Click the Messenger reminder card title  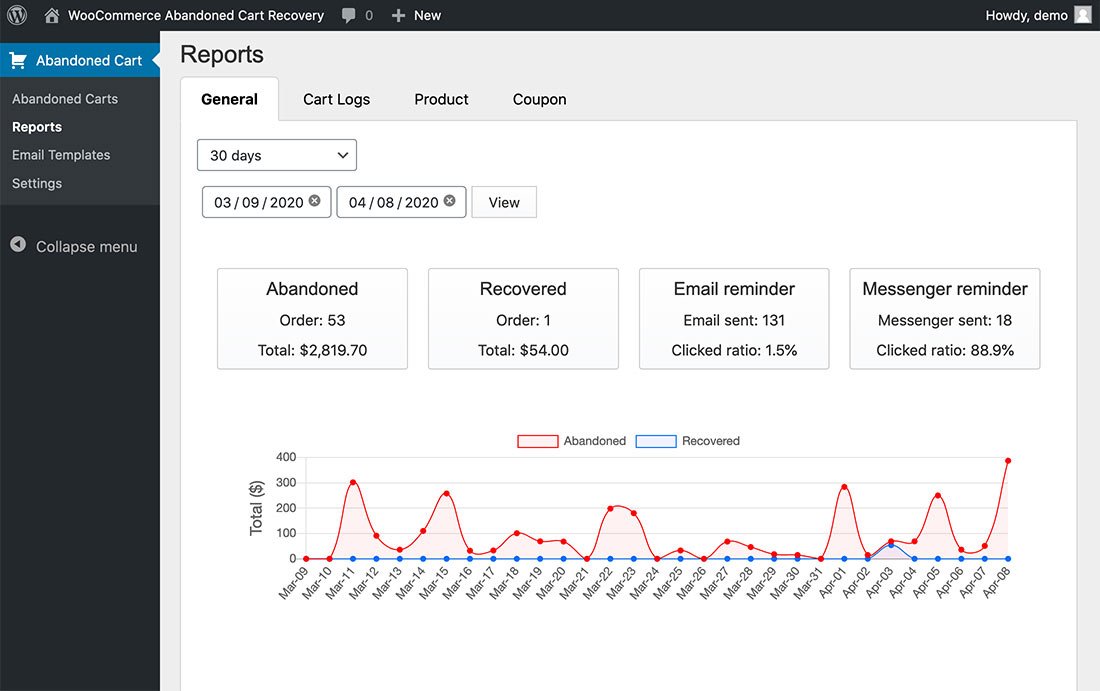click(945, 289)
